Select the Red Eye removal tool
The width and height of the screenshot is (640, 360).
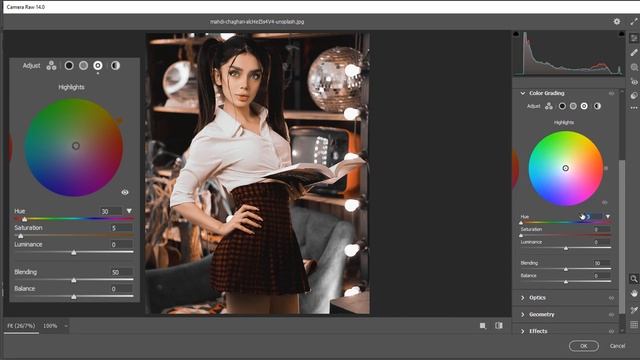tap(633, 81)
